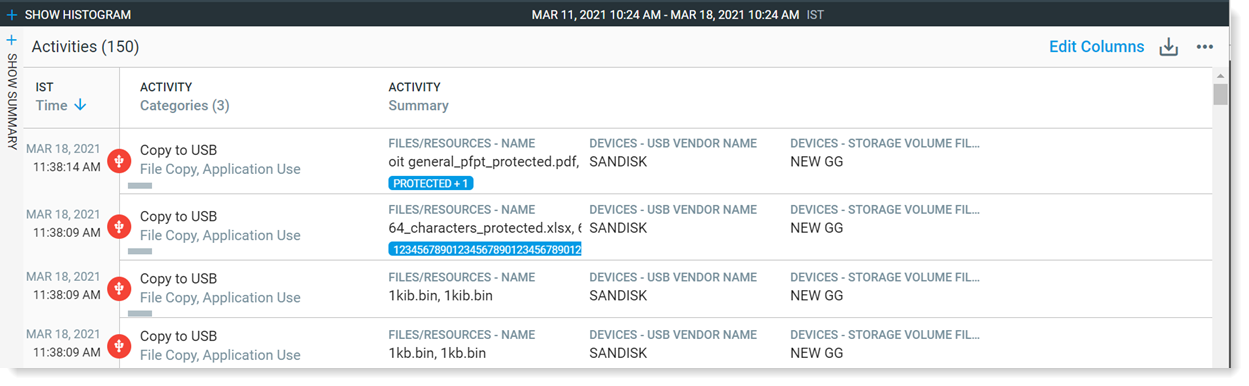Select file name oit general_pfpt_protected.pdf
This screenshot has width=1249, height=386.
(484, 161)
